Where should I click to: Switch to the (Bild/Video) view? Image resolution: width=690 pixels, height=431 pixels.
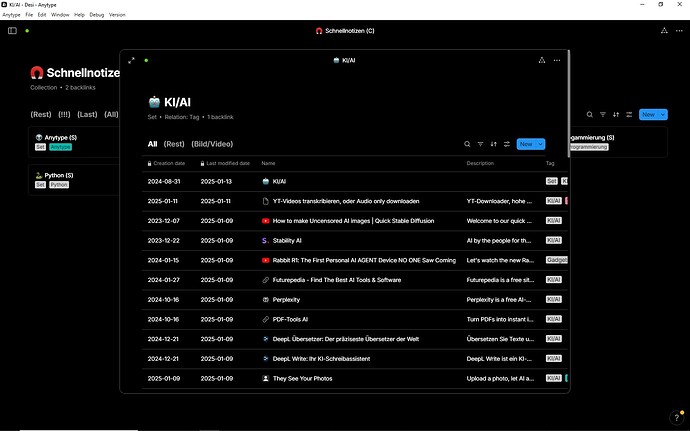tap(212, 144)
